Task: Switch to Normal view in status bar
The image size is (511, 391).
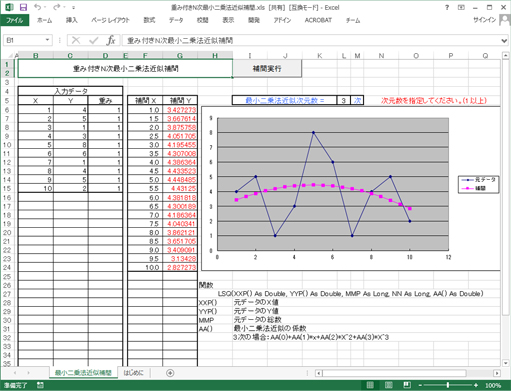Action: (x=370, y=385)
